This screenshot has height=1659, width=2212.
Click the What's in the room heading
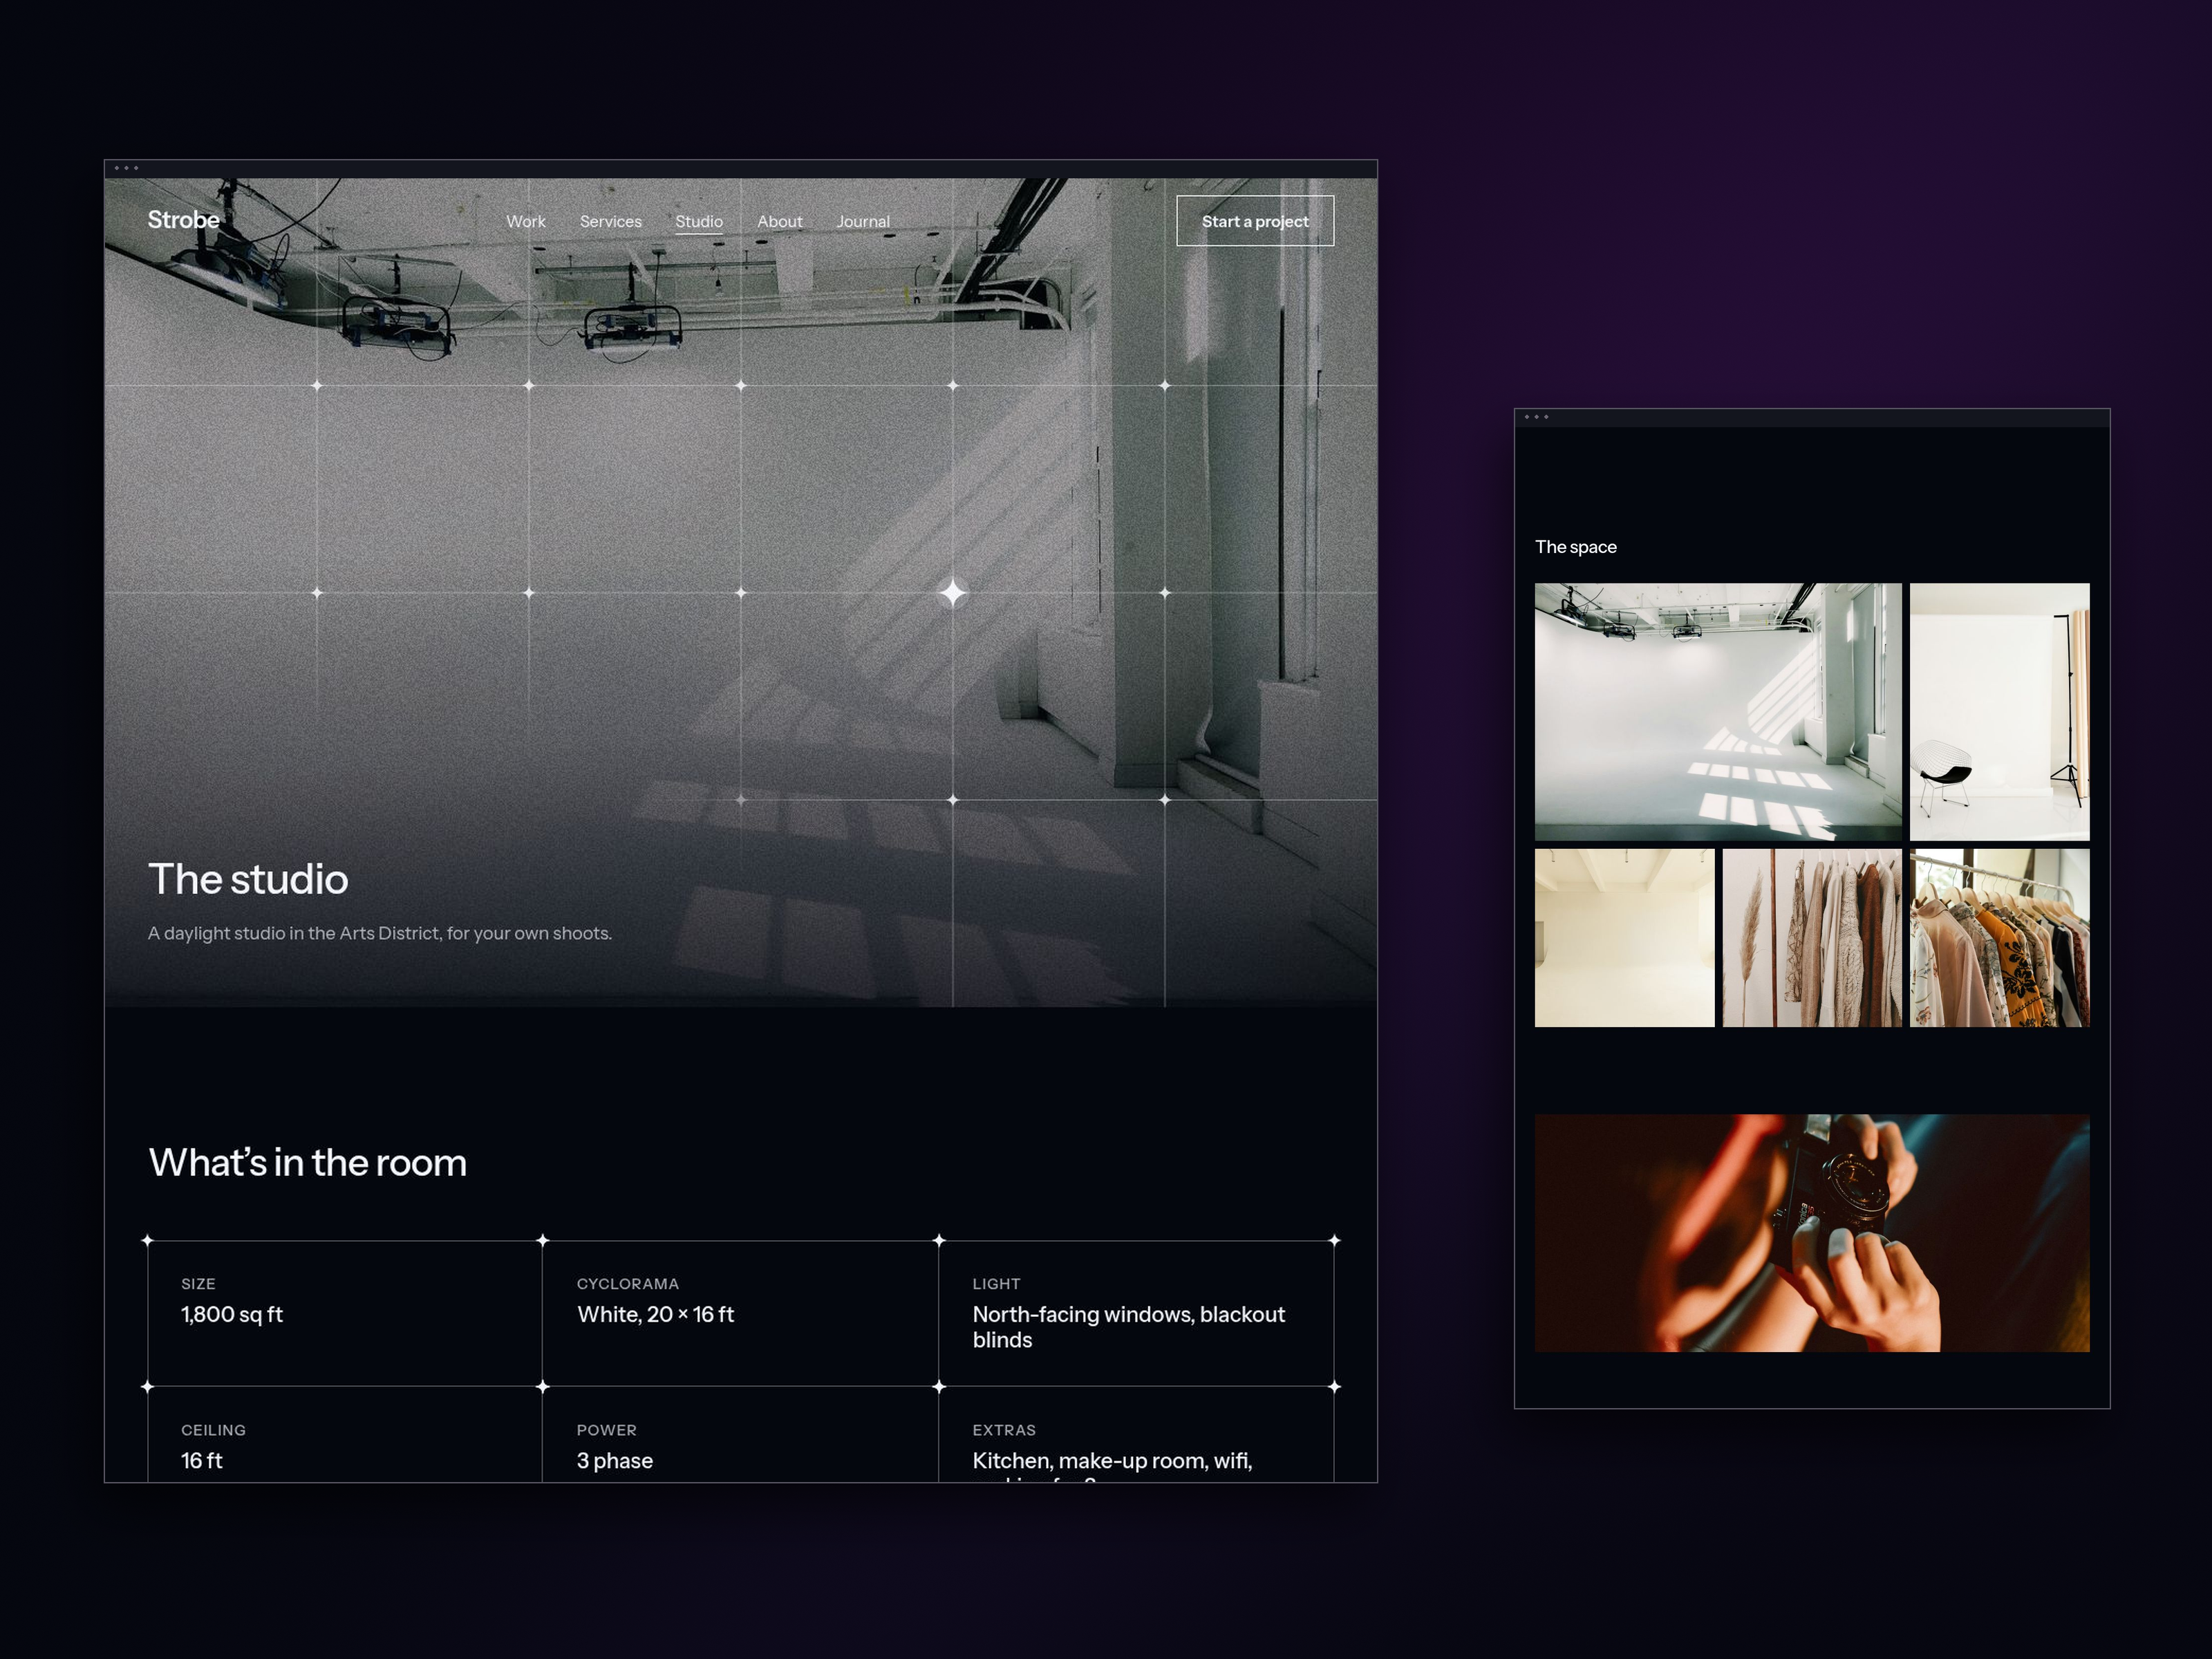pyautogui.click(x=308, y=1162)
